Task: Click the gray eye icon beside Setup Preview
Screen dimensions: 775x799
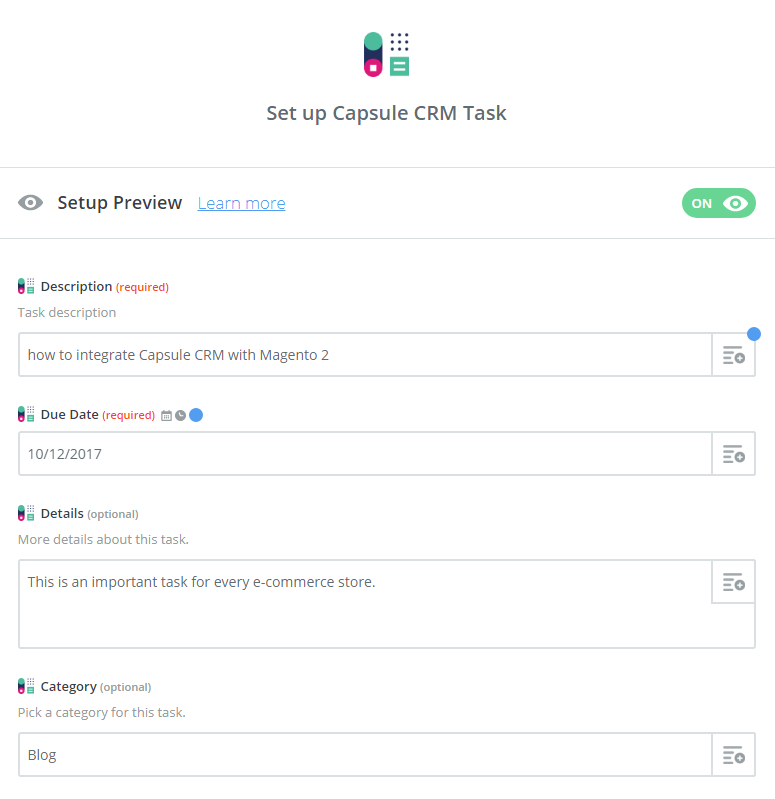Action: (x=31, y=203)
